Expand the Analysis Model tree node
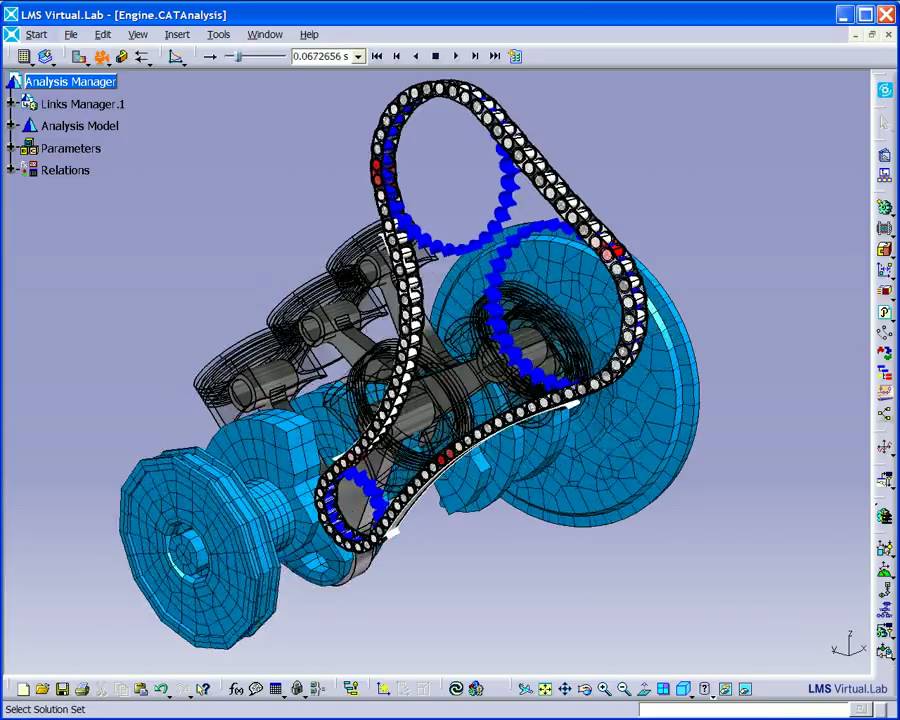This screenshot has width=900, height=720. pos(10,125)
